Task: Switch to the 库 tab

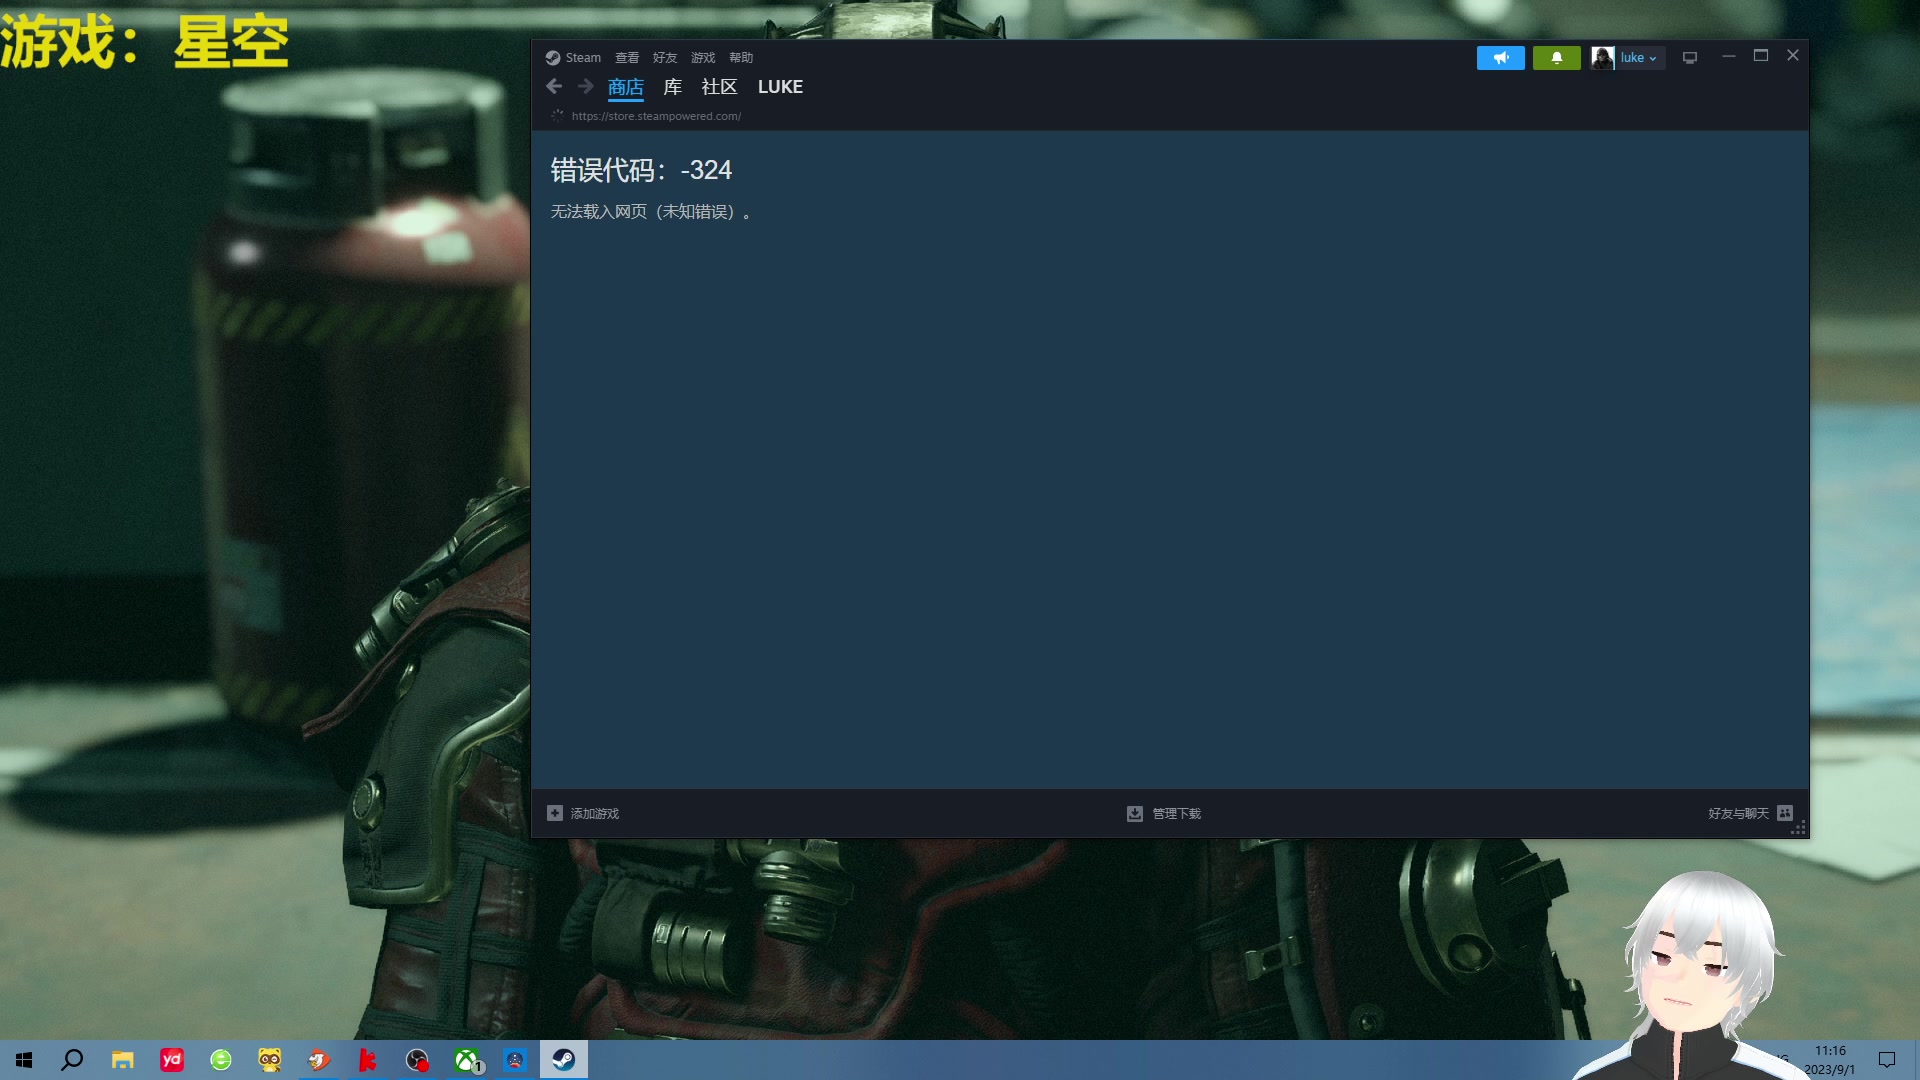Action: coord(673,87)
